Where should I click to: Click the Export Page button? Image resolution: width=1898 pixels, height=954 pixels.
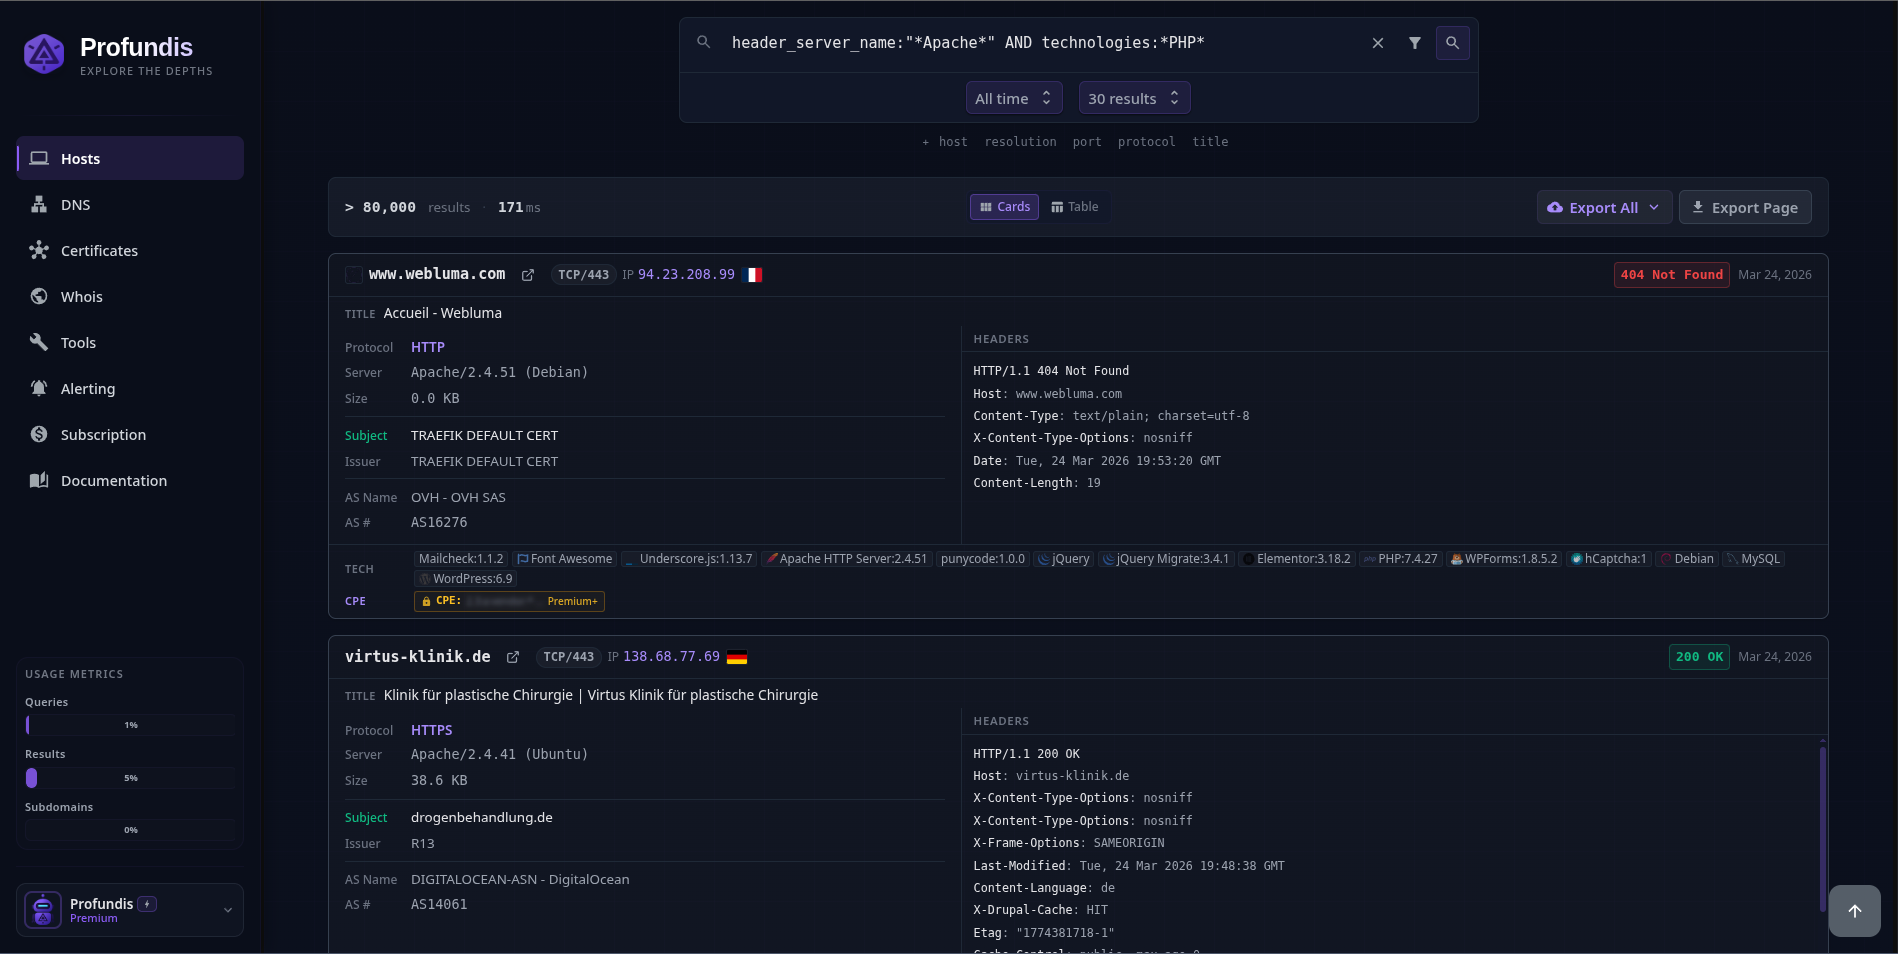coord(1745,207)
